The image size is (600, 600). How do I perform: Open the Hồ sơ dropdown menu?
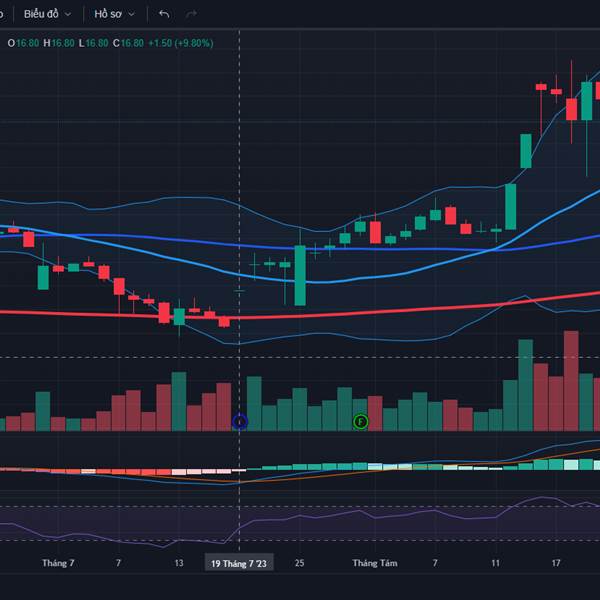pyautogui.click(x=114, y=14)
